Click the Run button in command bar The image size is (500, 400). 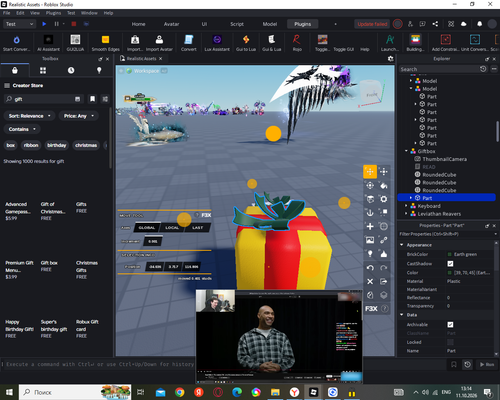[x=487, y=364]
